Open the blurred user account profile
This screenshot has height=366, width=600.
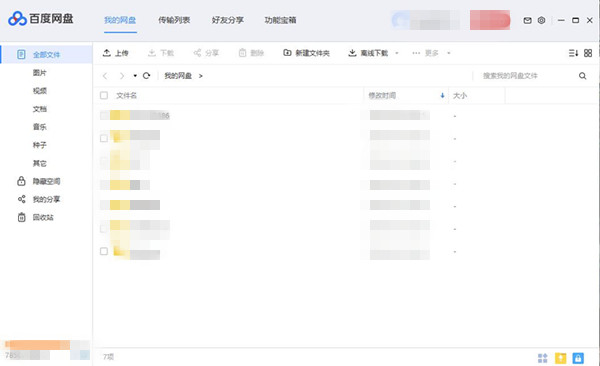[426, 20]
